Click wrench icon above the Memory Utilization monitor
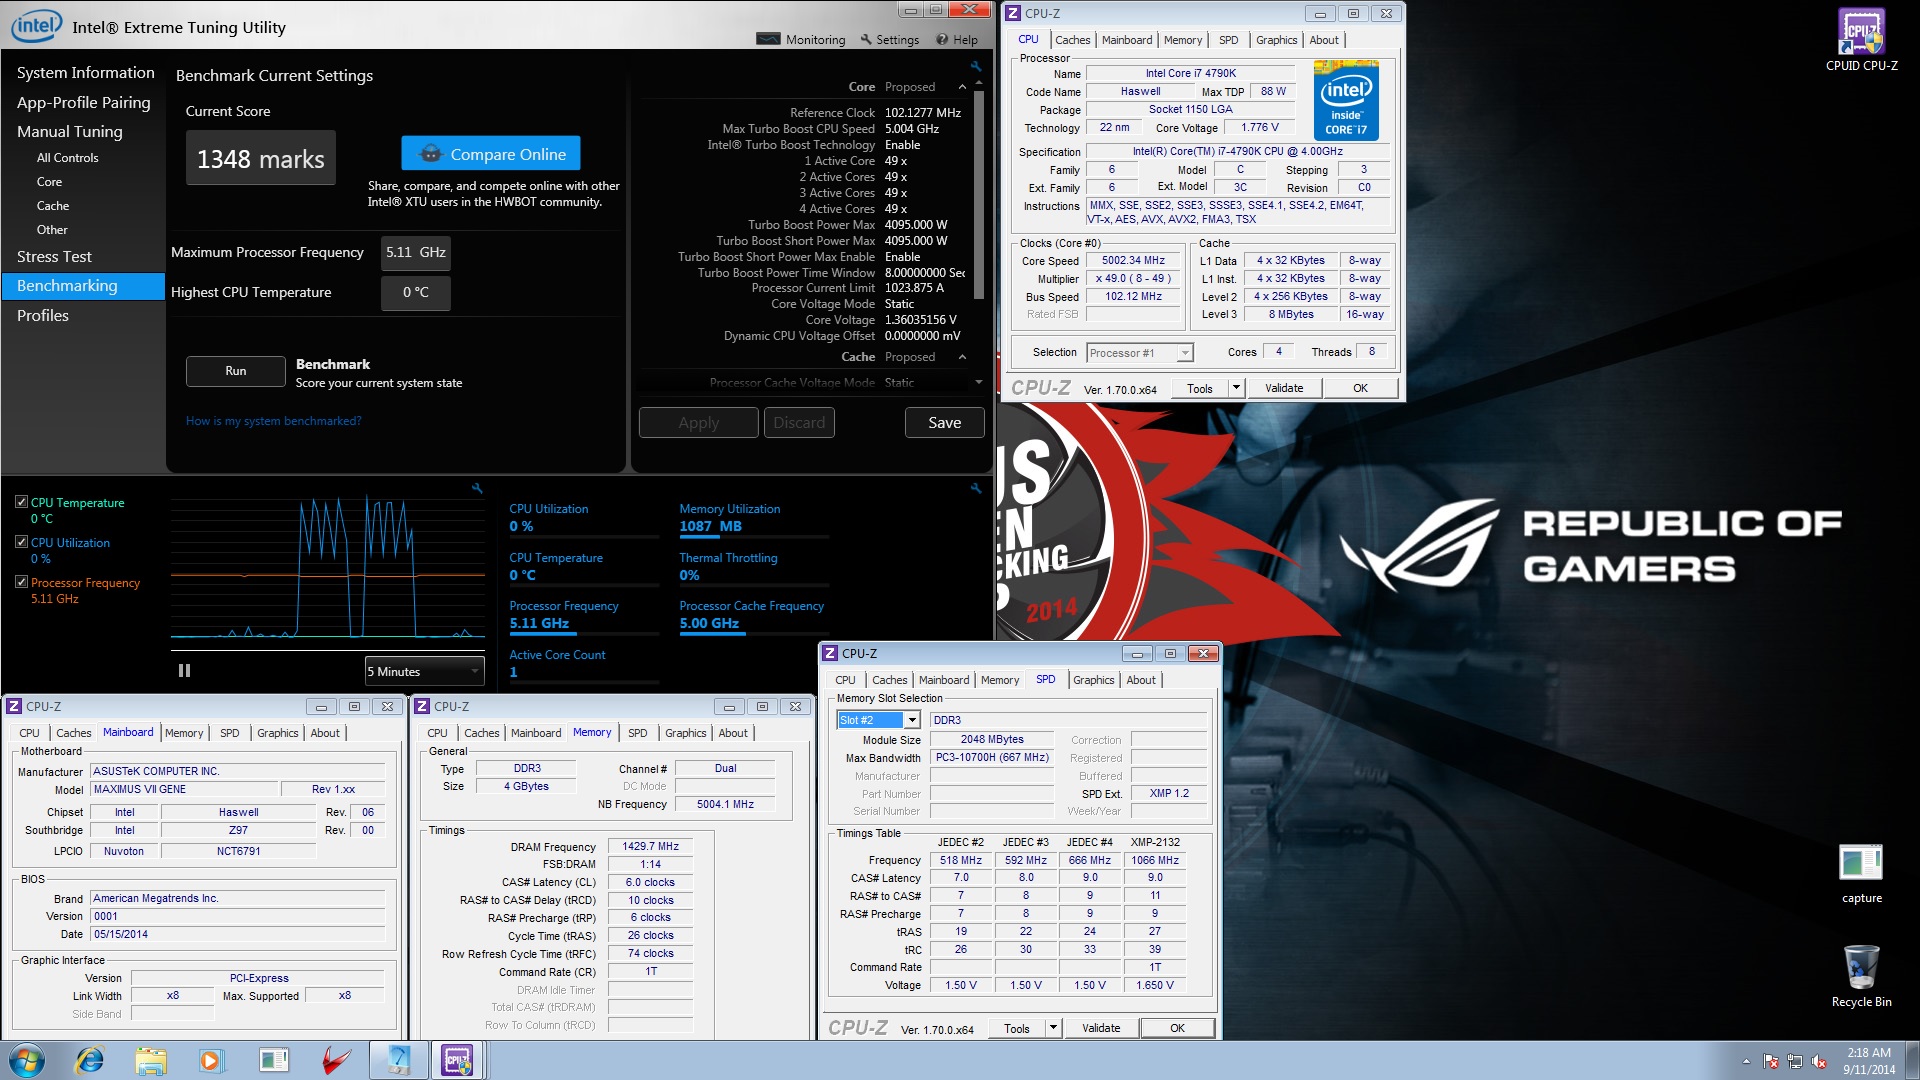1920x1080 pixels. coord(975,488)
